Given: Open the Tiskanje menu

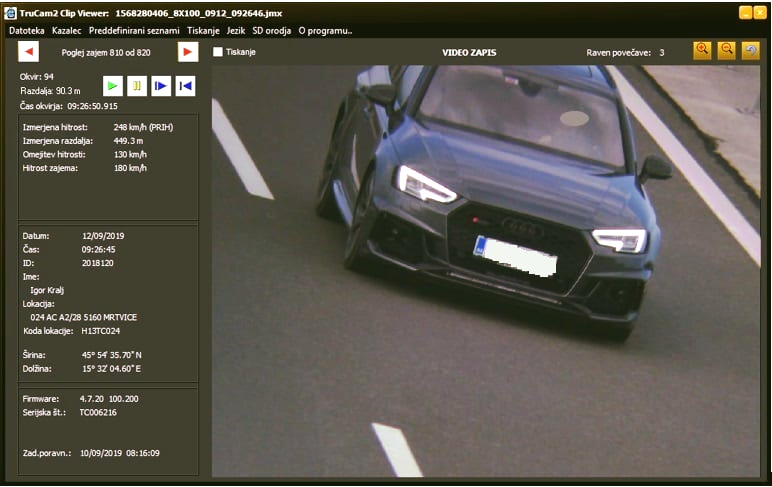Looking at the screenshot, I should click(x=203, y=31).
